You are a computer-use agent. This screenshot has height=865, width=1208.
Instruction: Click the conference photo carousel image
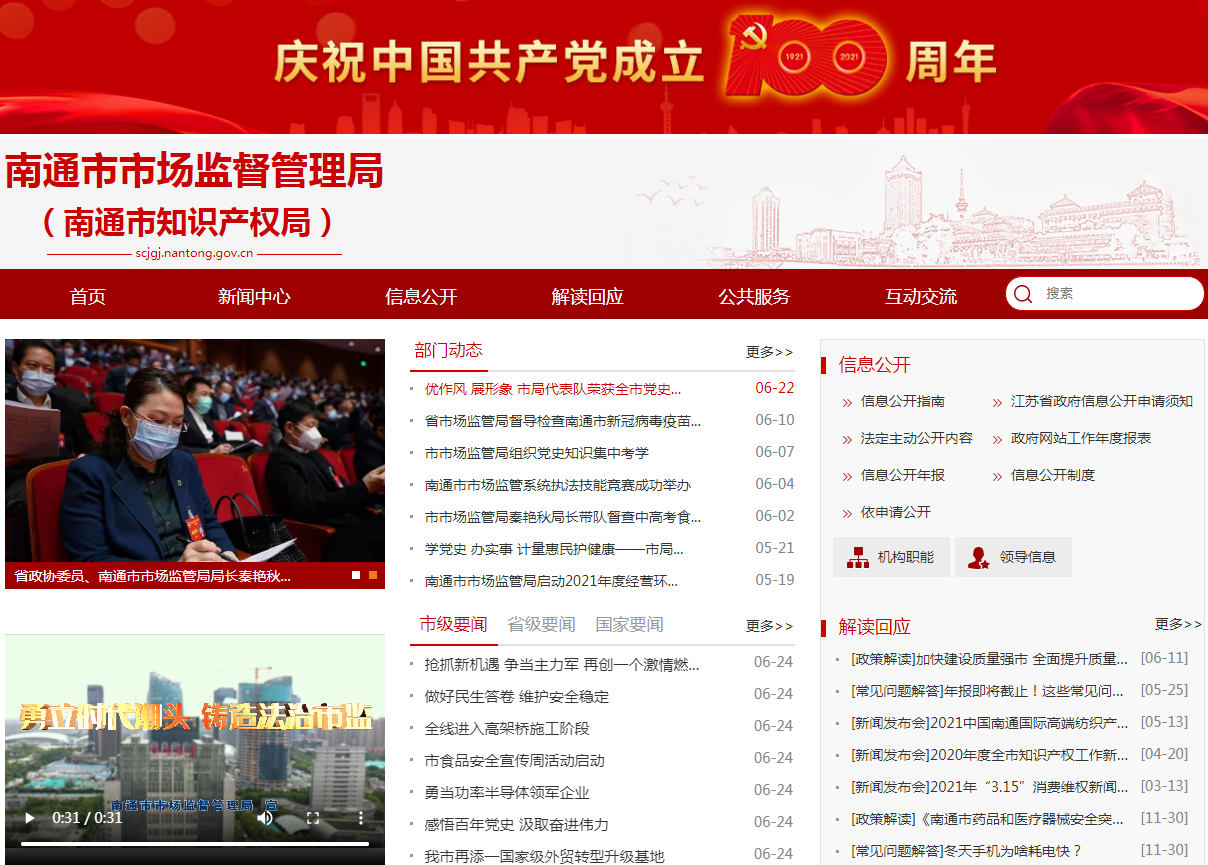click(x=195, y=450)
